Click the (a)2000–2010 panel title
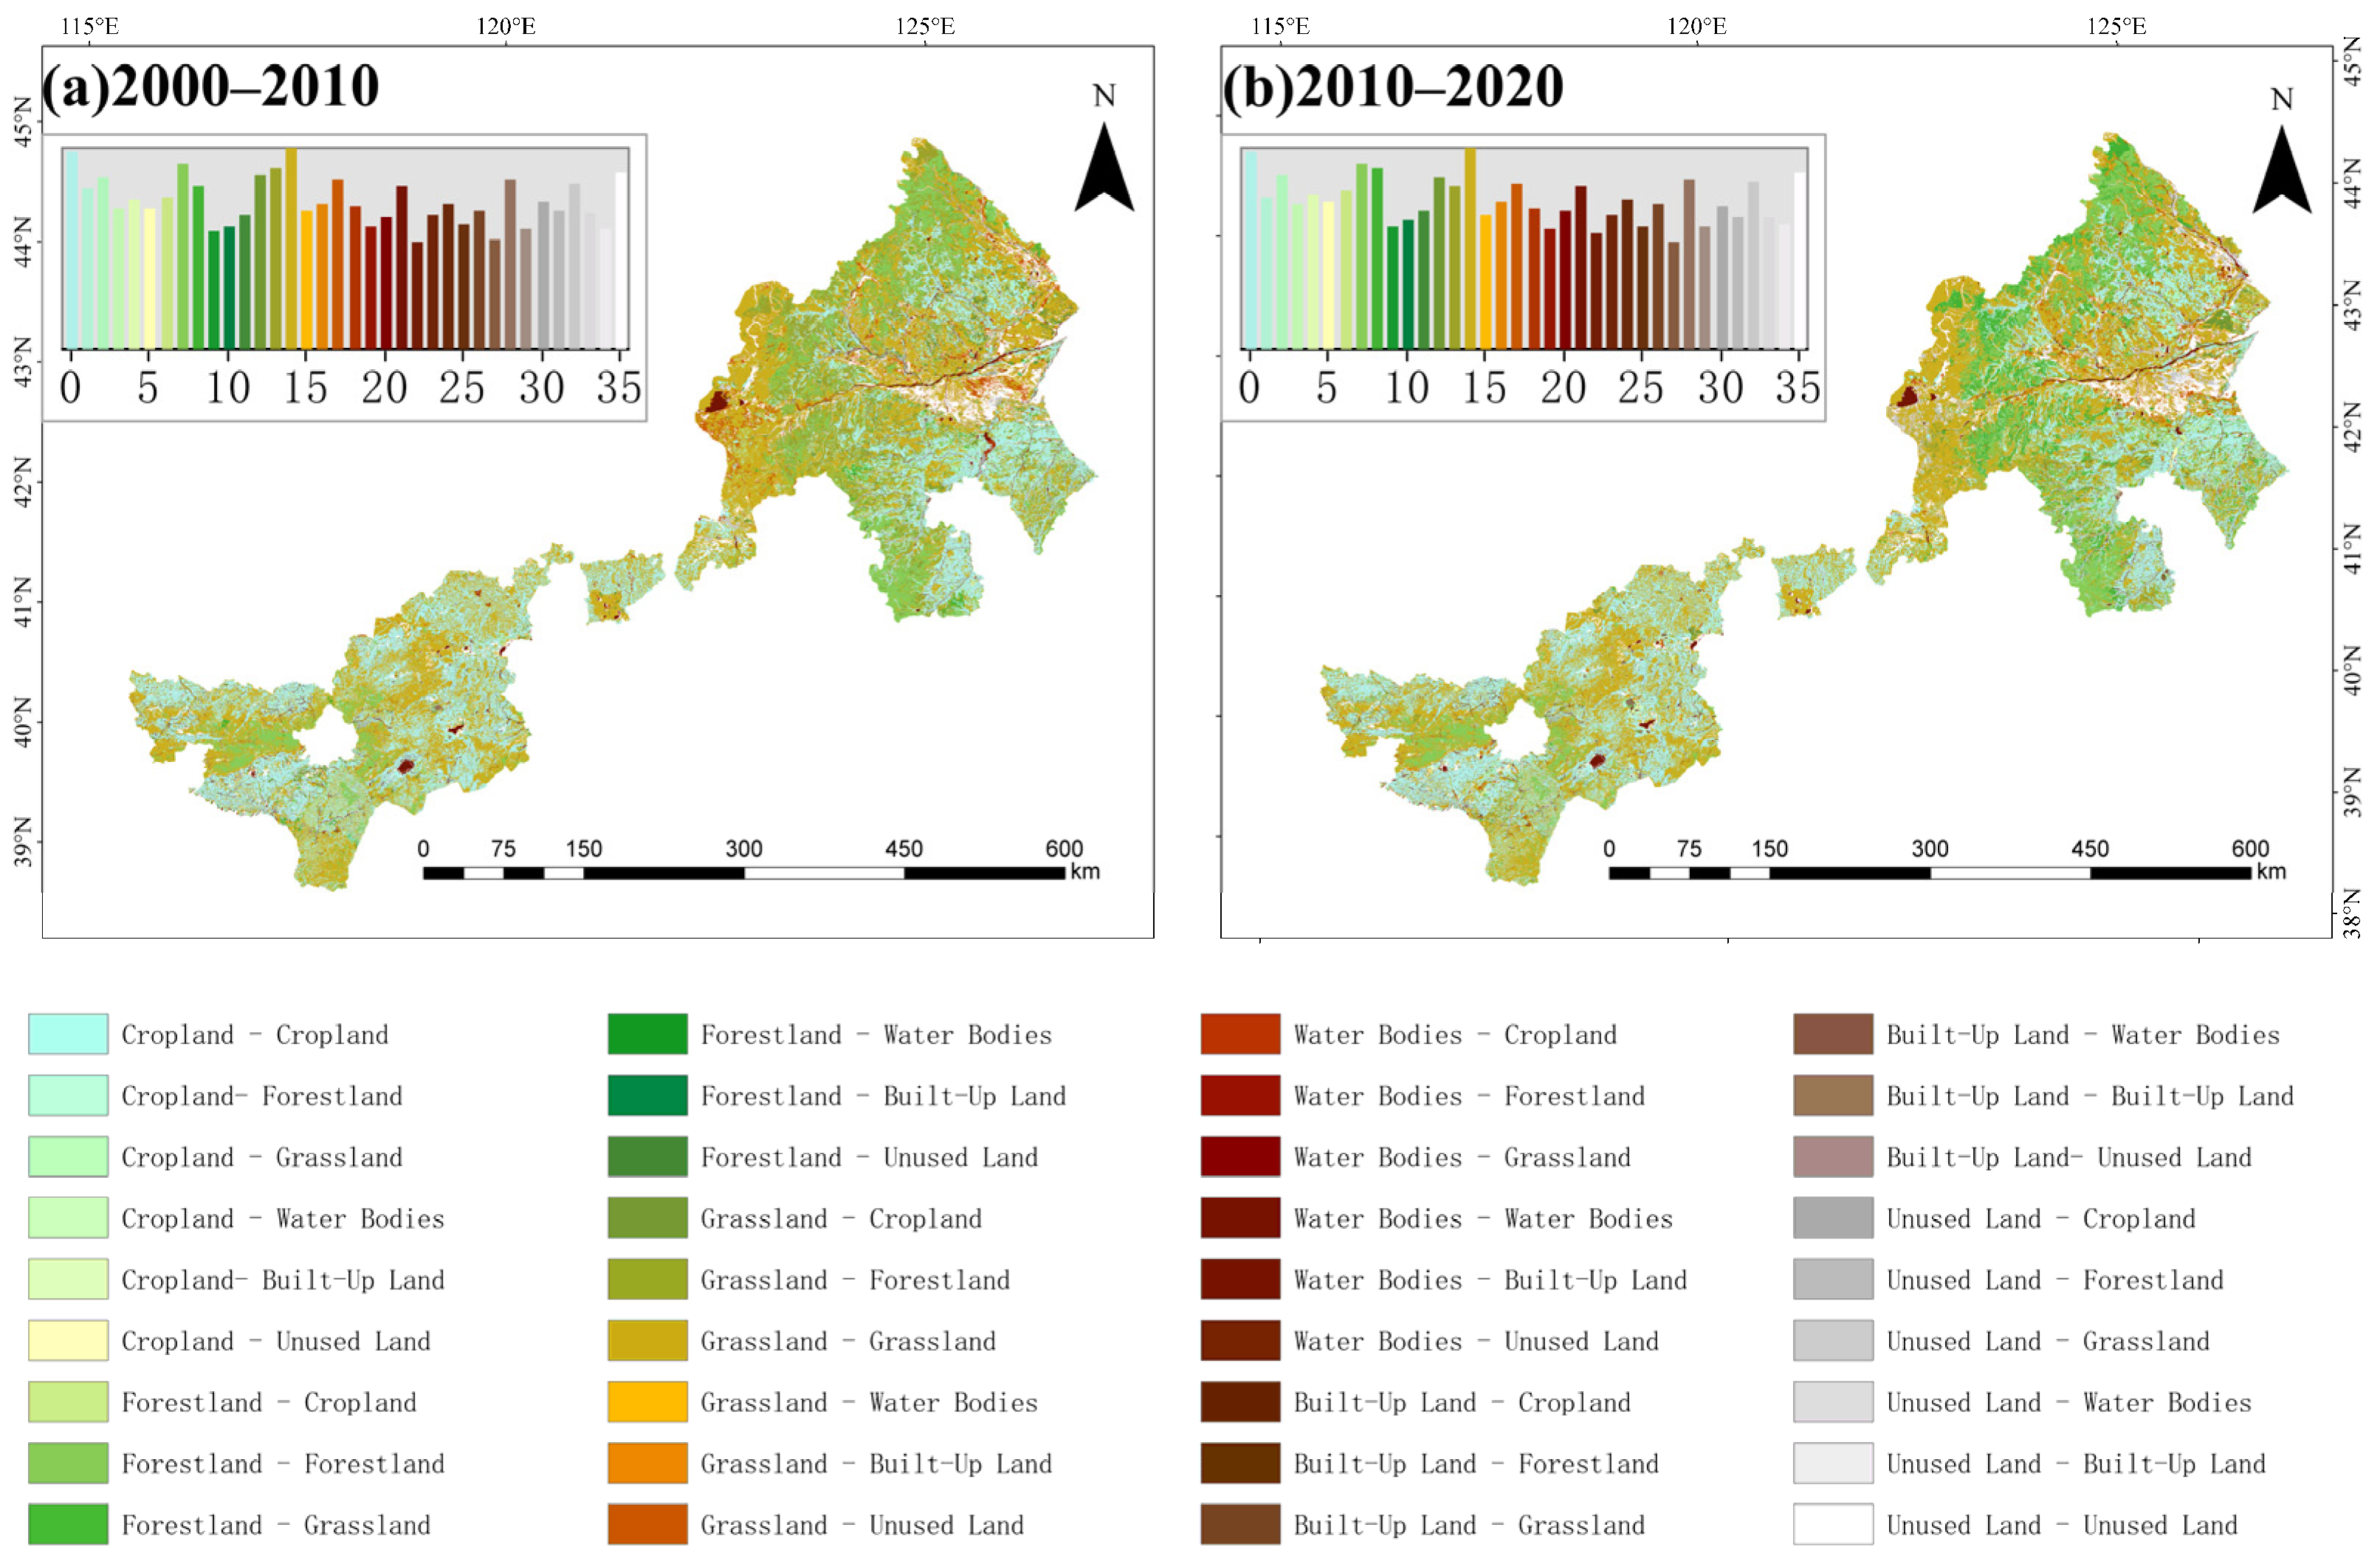 click(210, 86)
